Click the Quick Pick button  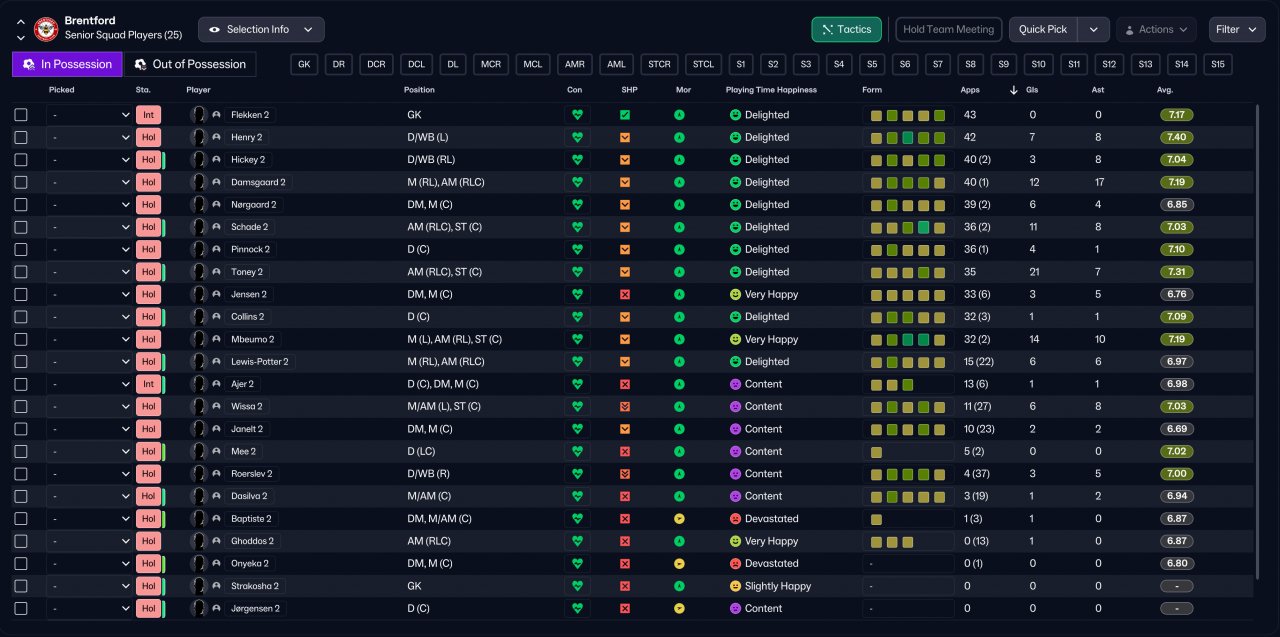coord(1045,29)
